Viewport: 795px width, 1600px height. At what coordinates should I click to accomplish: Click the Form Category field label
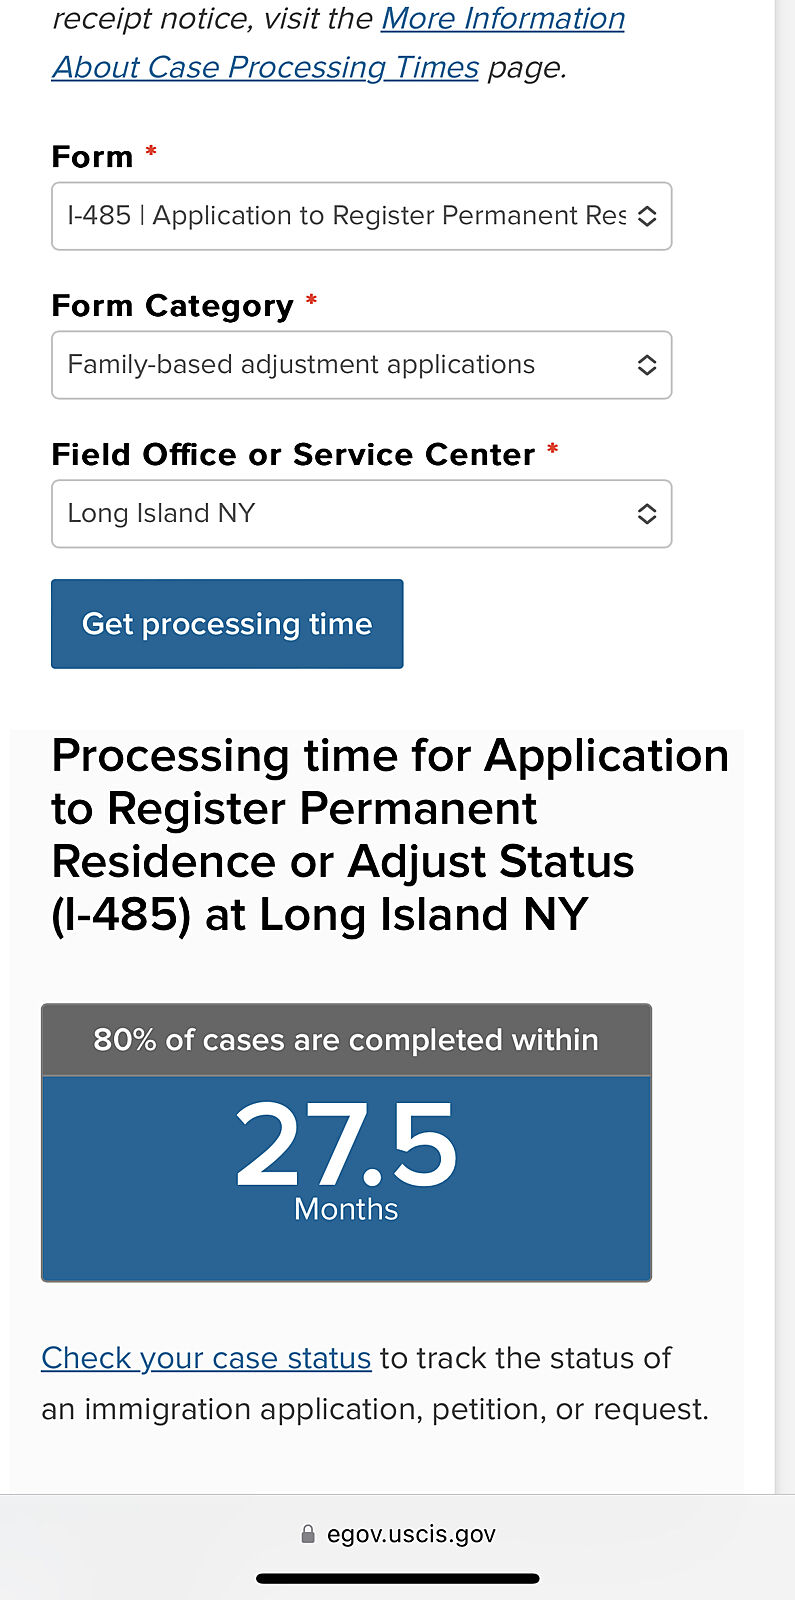click(x=172, y=306)
